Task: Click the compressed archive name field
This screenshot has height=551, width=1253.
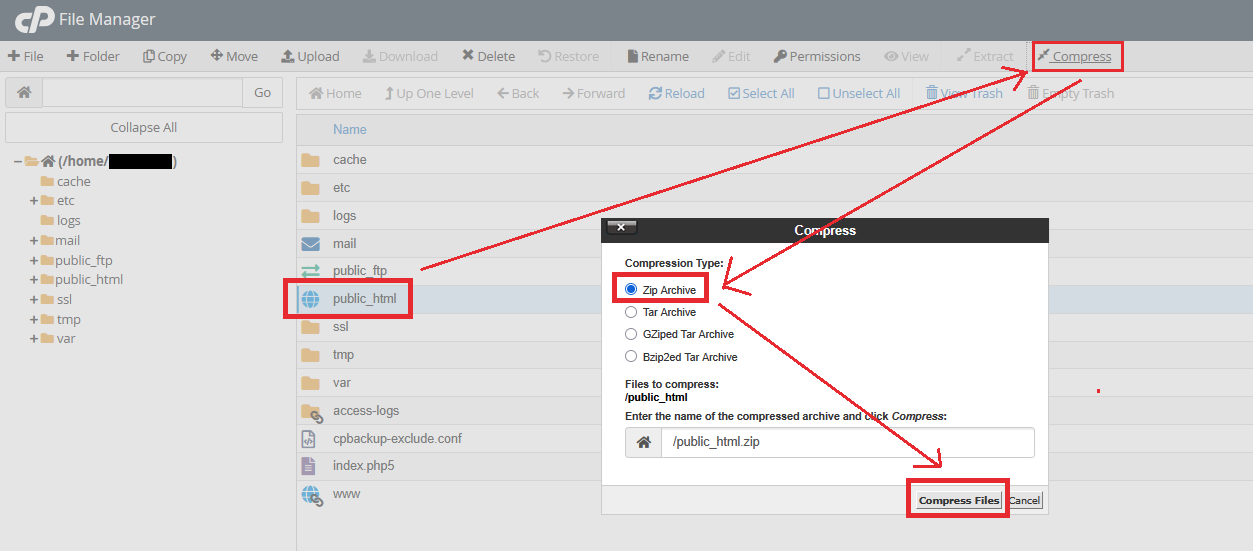Action: point(847,443)
